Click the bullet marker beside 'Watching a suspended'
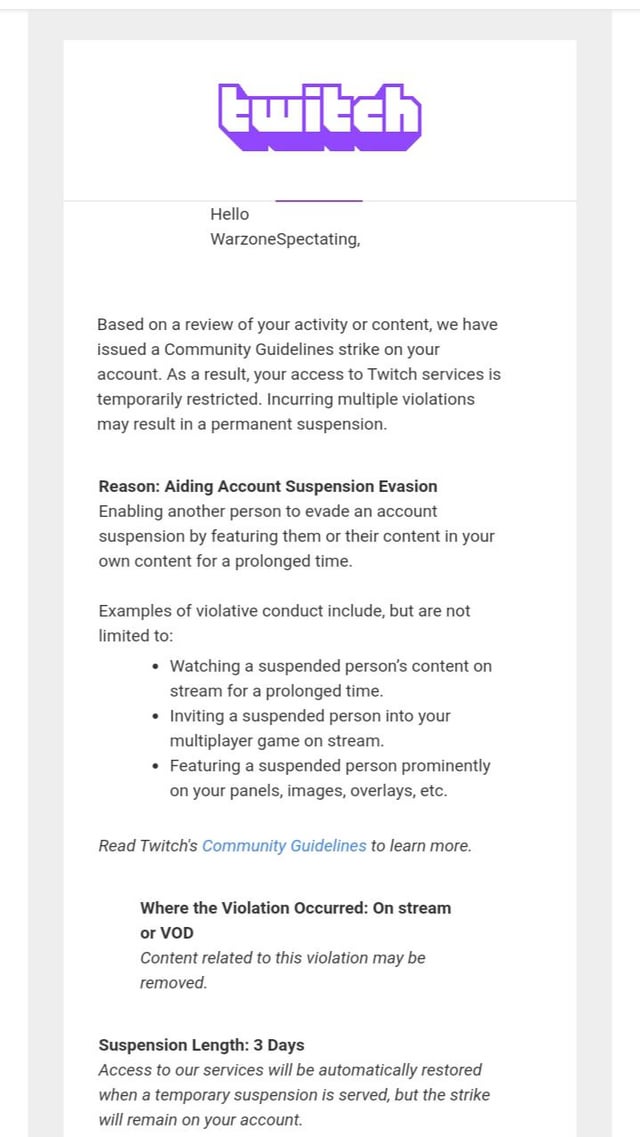 [156, 667]
